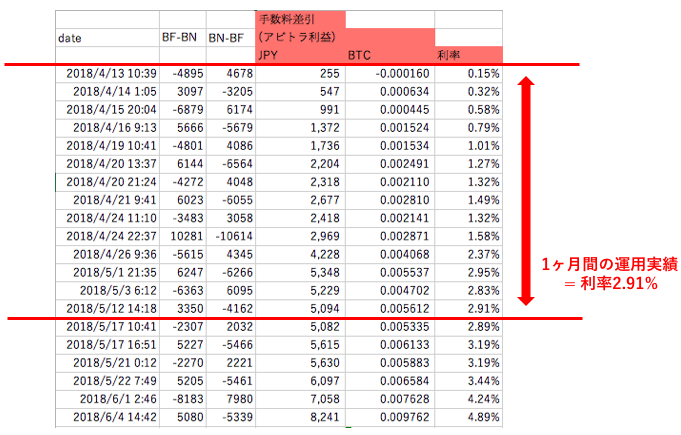Click BTC value 0.004068
Image resolution: width=681 pixels, height=435 pixels.
pos(390,254)
